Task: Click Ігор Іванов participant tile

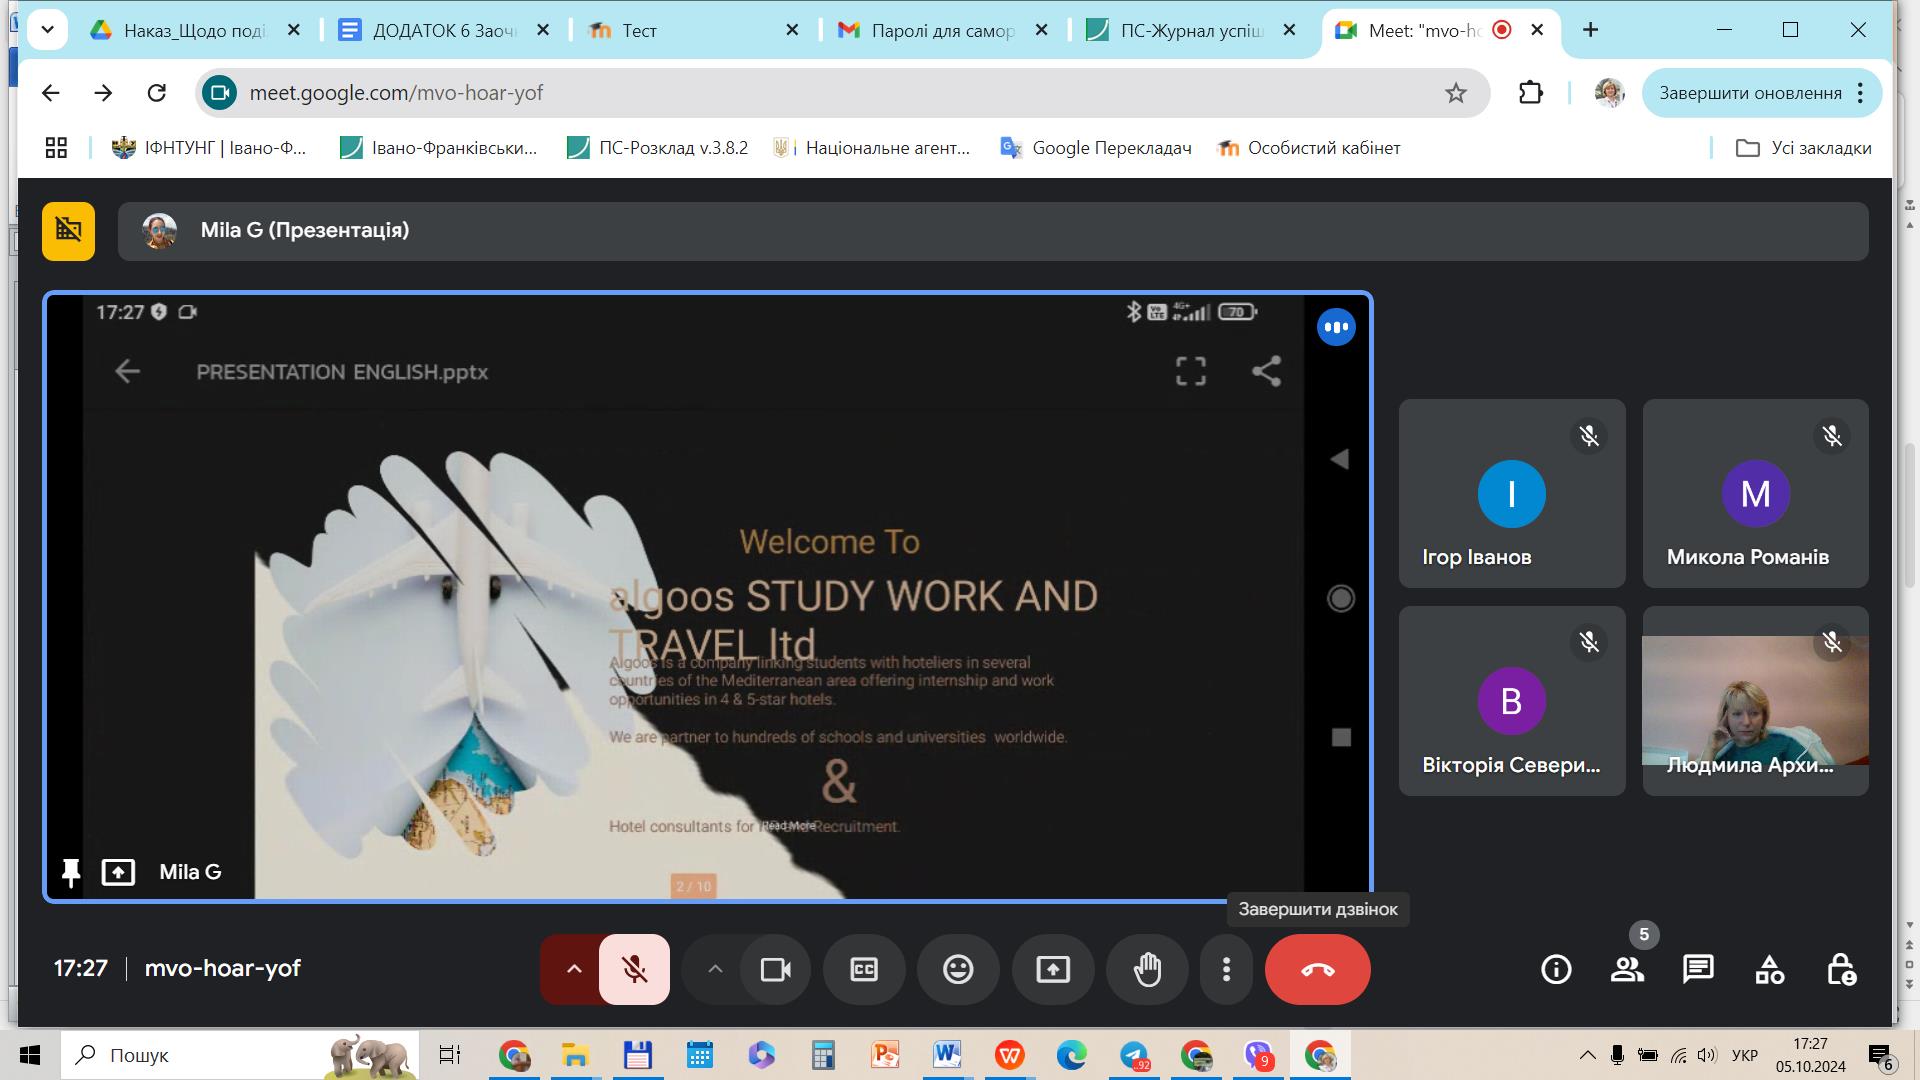Action: 1512,493
